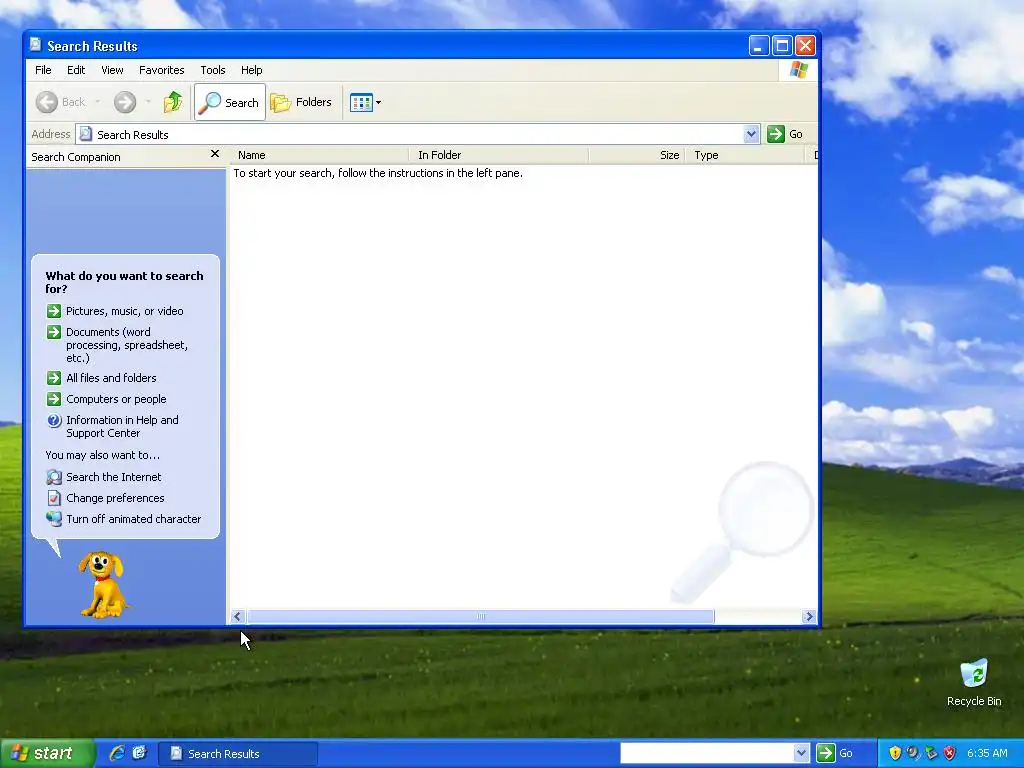The image size is (1024, 768).
Task: Expand the Address bar dropdown
Action: coord(752,135)
